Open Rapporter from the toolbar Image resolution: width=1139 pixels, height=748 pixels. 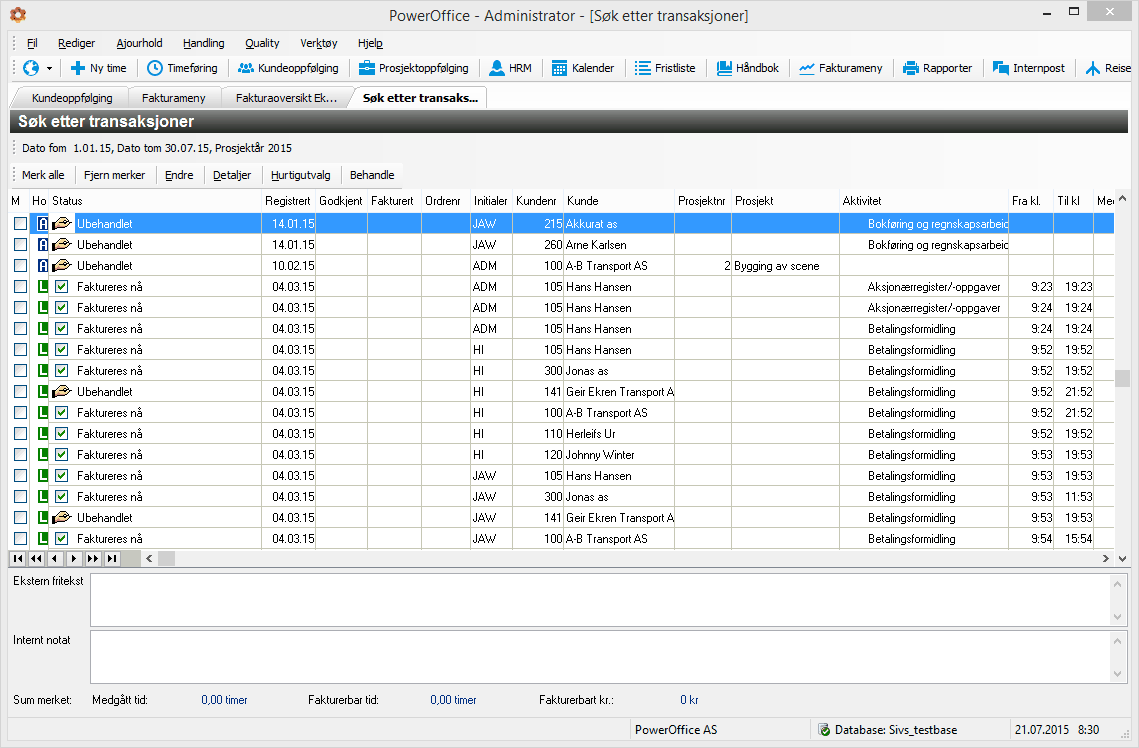pyautogui.click(x=938, y=68)
